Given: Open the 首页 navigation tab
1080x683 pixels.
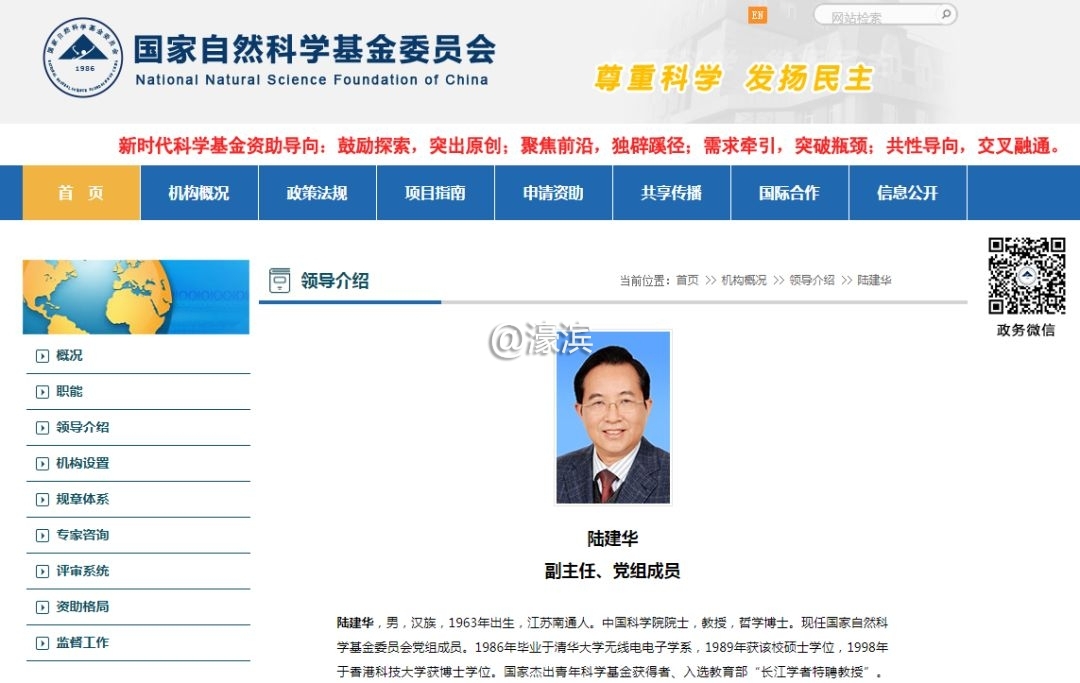Looking at the screenshot, I should coord(81,193).
